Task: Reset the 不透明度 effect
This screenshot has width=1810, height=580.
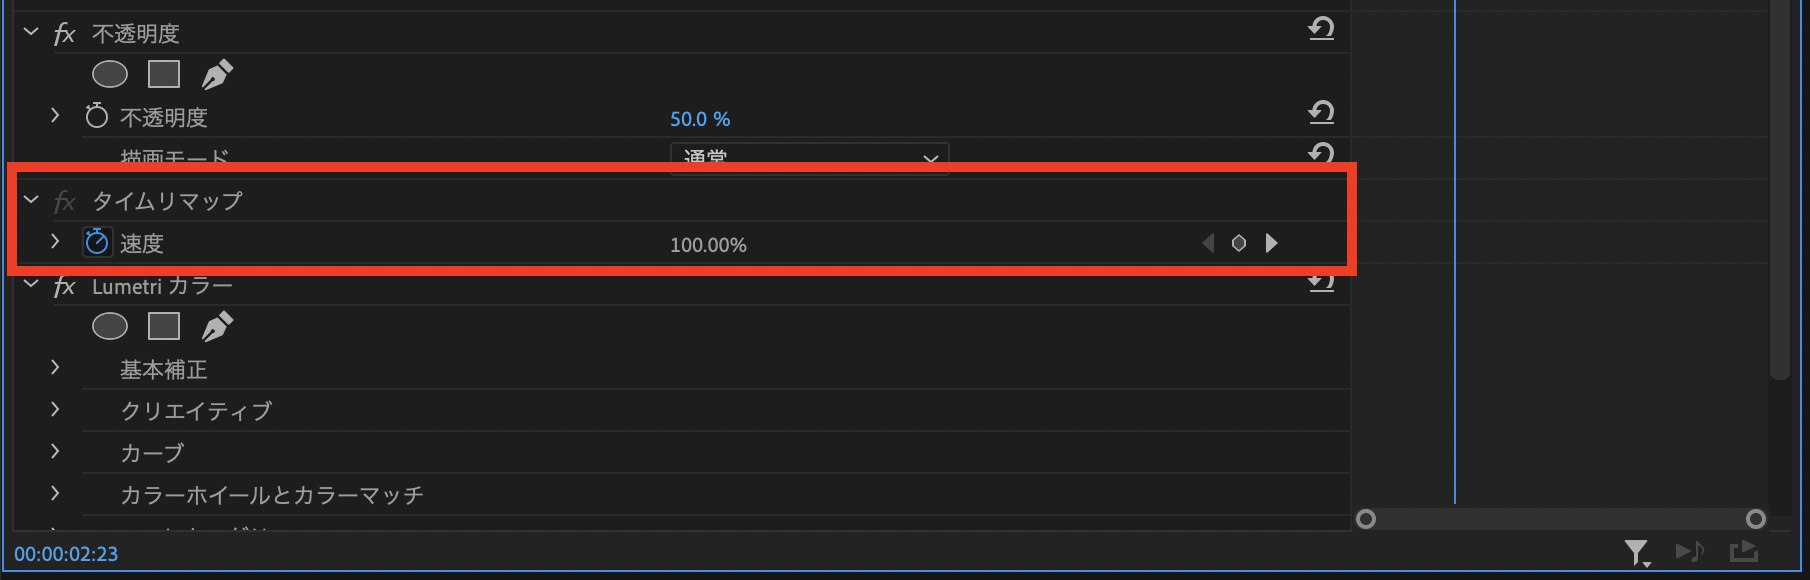Action: 1321,29
